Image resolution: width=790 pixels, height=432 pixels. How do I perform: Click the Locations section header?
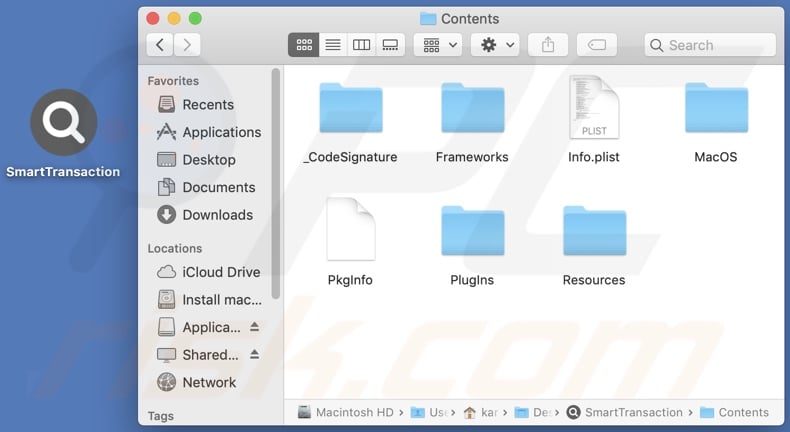point(175,249)
